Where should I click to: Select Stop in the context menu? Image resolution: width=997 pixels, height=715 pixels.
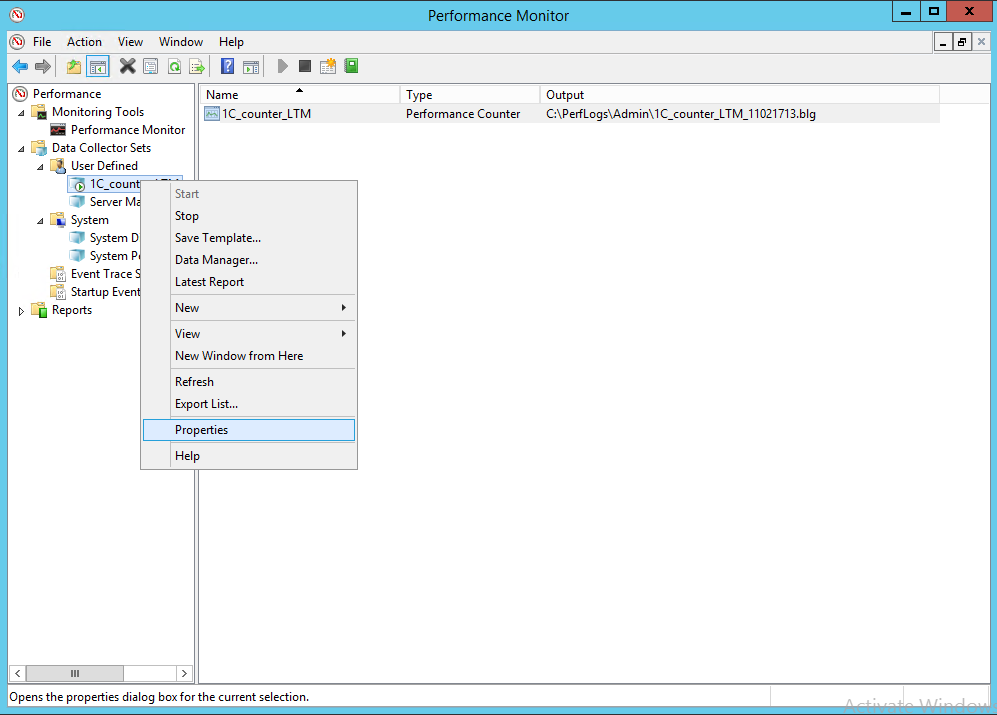pos(187,216)
